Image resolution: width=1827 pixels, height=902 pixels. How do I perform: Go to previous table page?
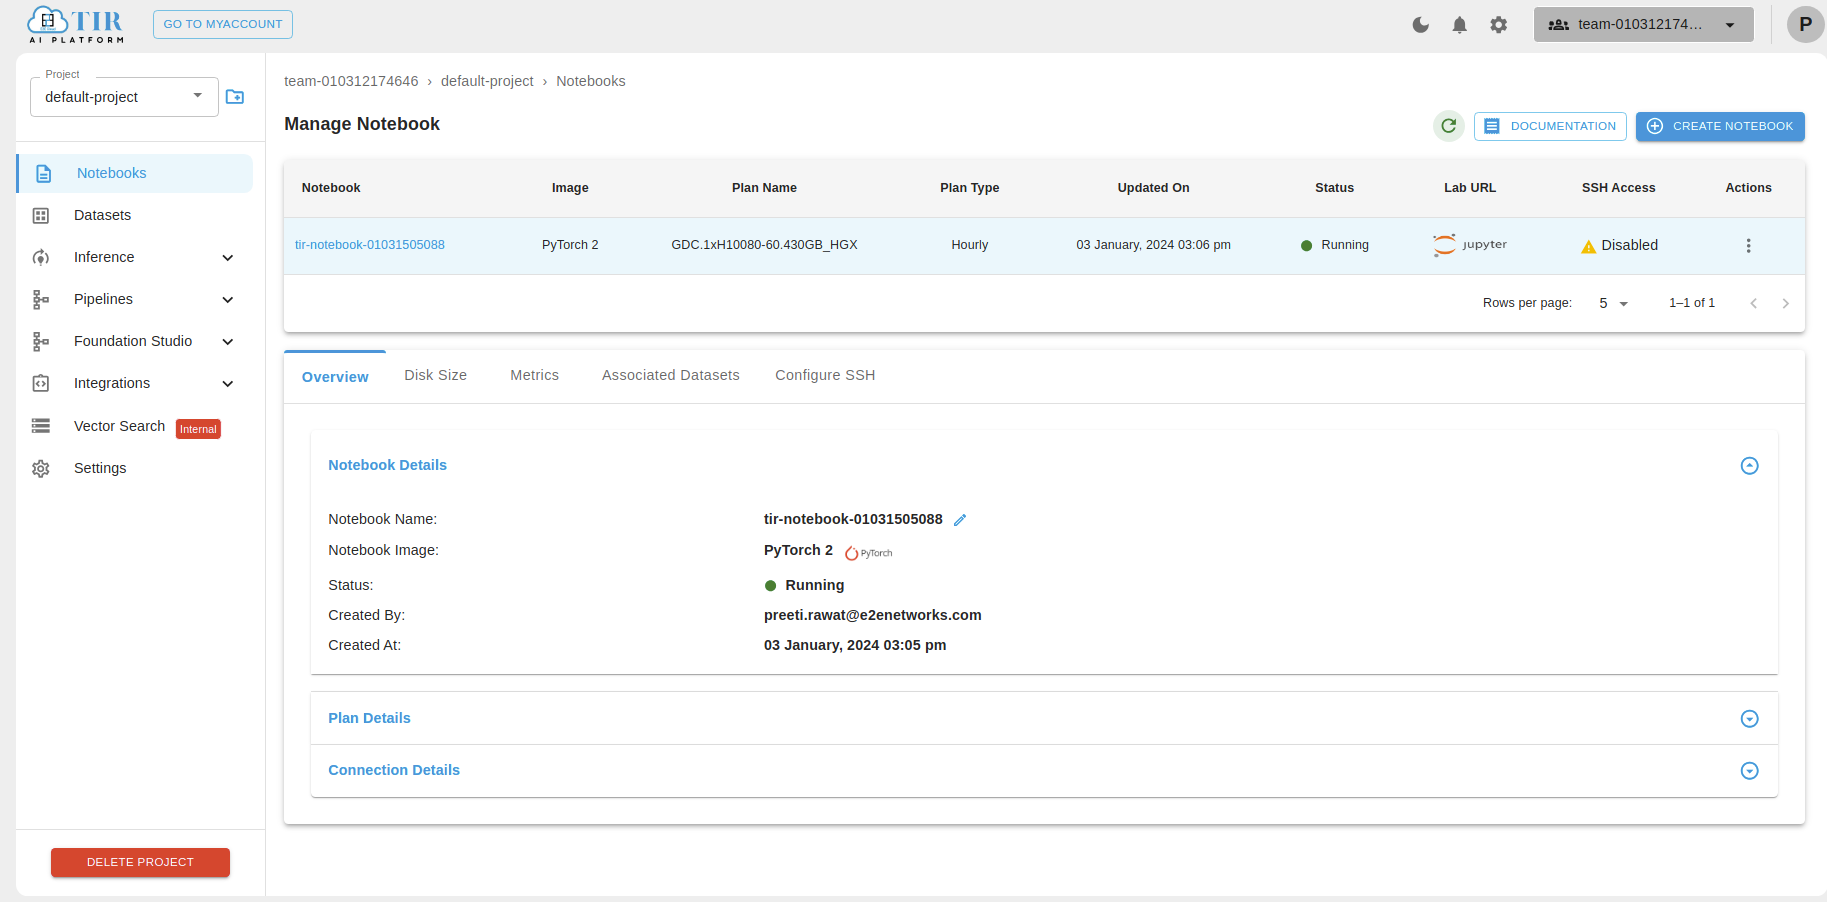tap(1753, 303)
